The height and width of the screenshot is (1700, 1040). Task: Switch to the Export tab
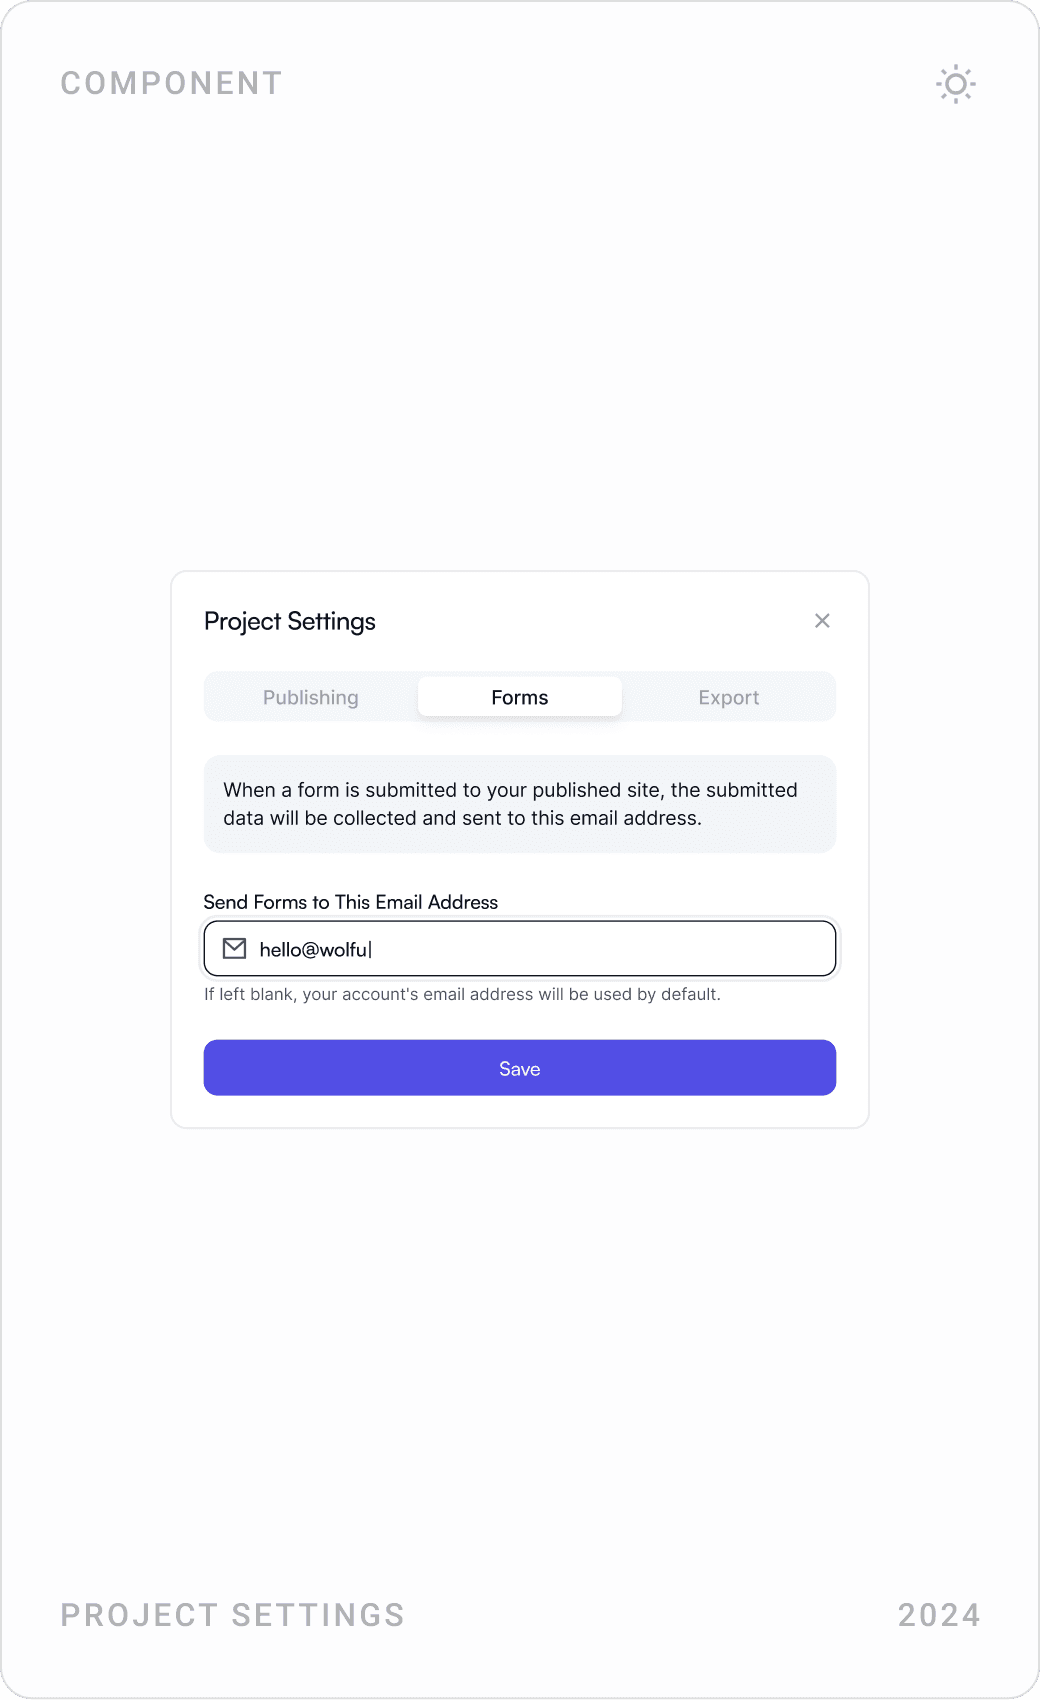(729, 697)
